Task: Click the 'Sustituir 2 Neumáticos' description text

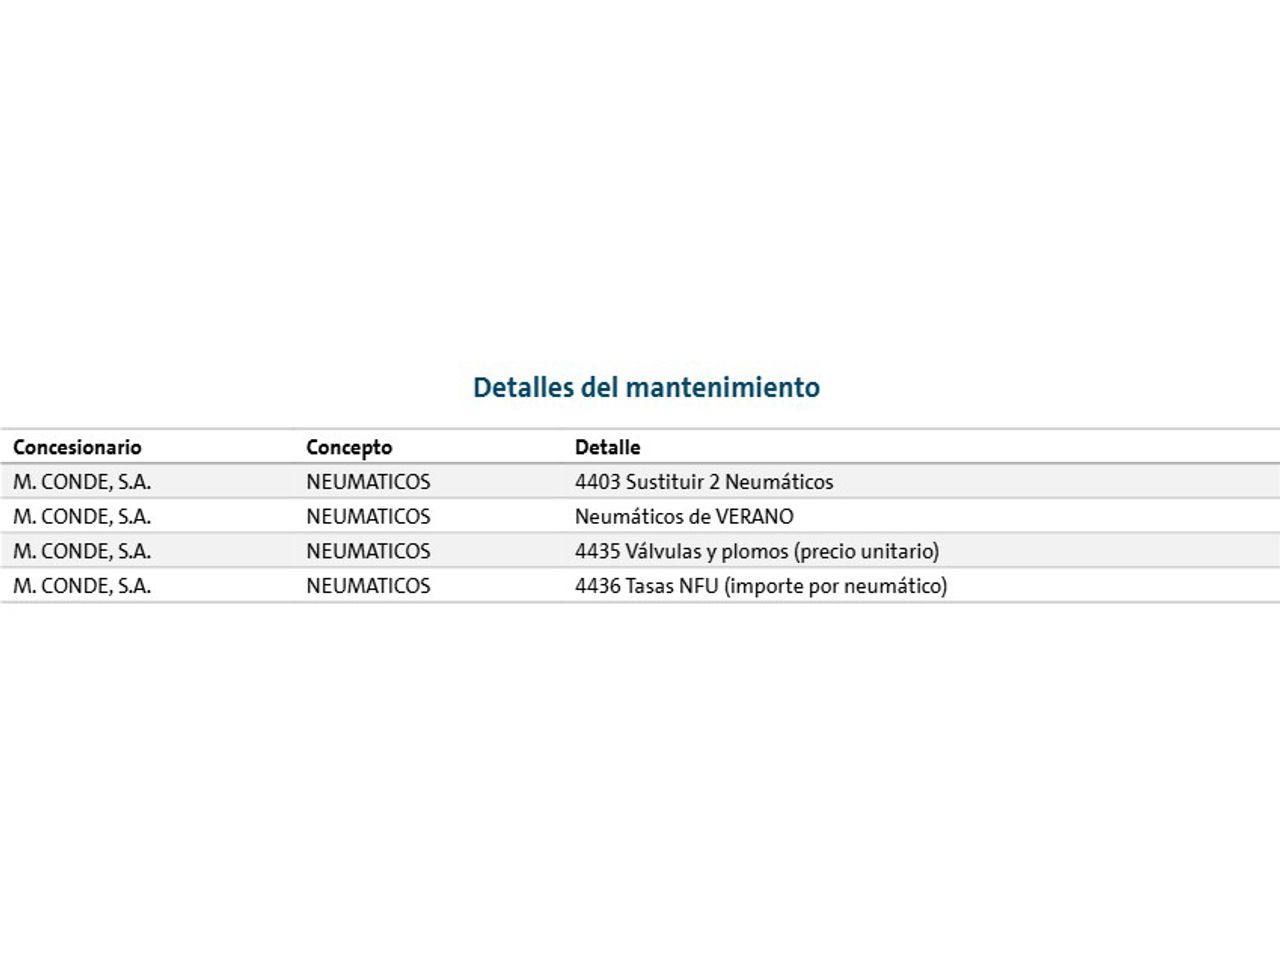Action: click(x=729, y=482)
